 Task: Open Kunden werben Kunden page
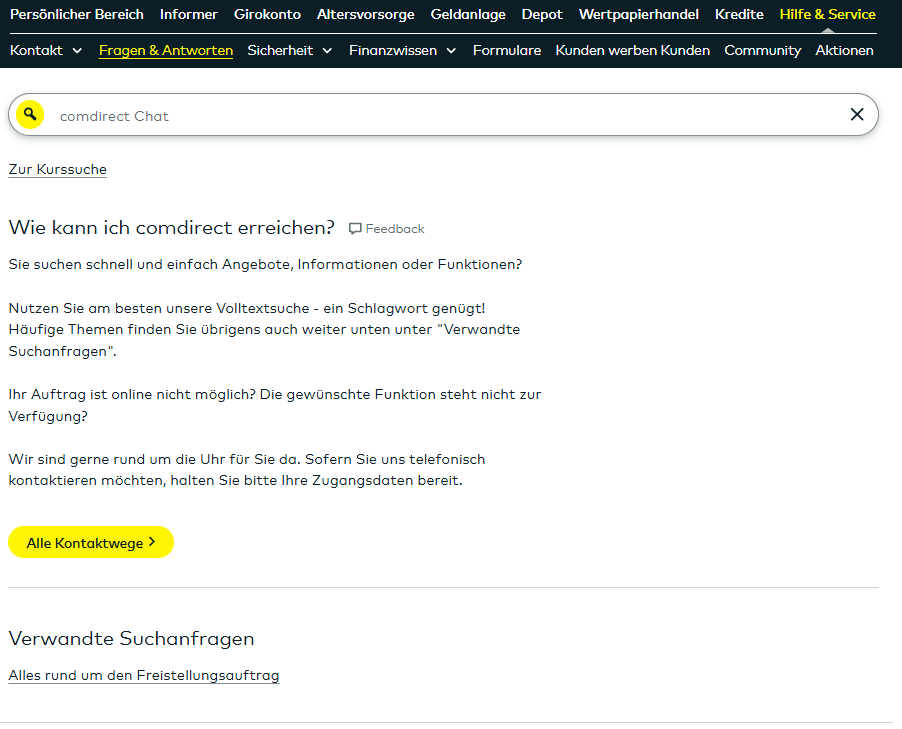pyautogui.click(x=632, y=51)
